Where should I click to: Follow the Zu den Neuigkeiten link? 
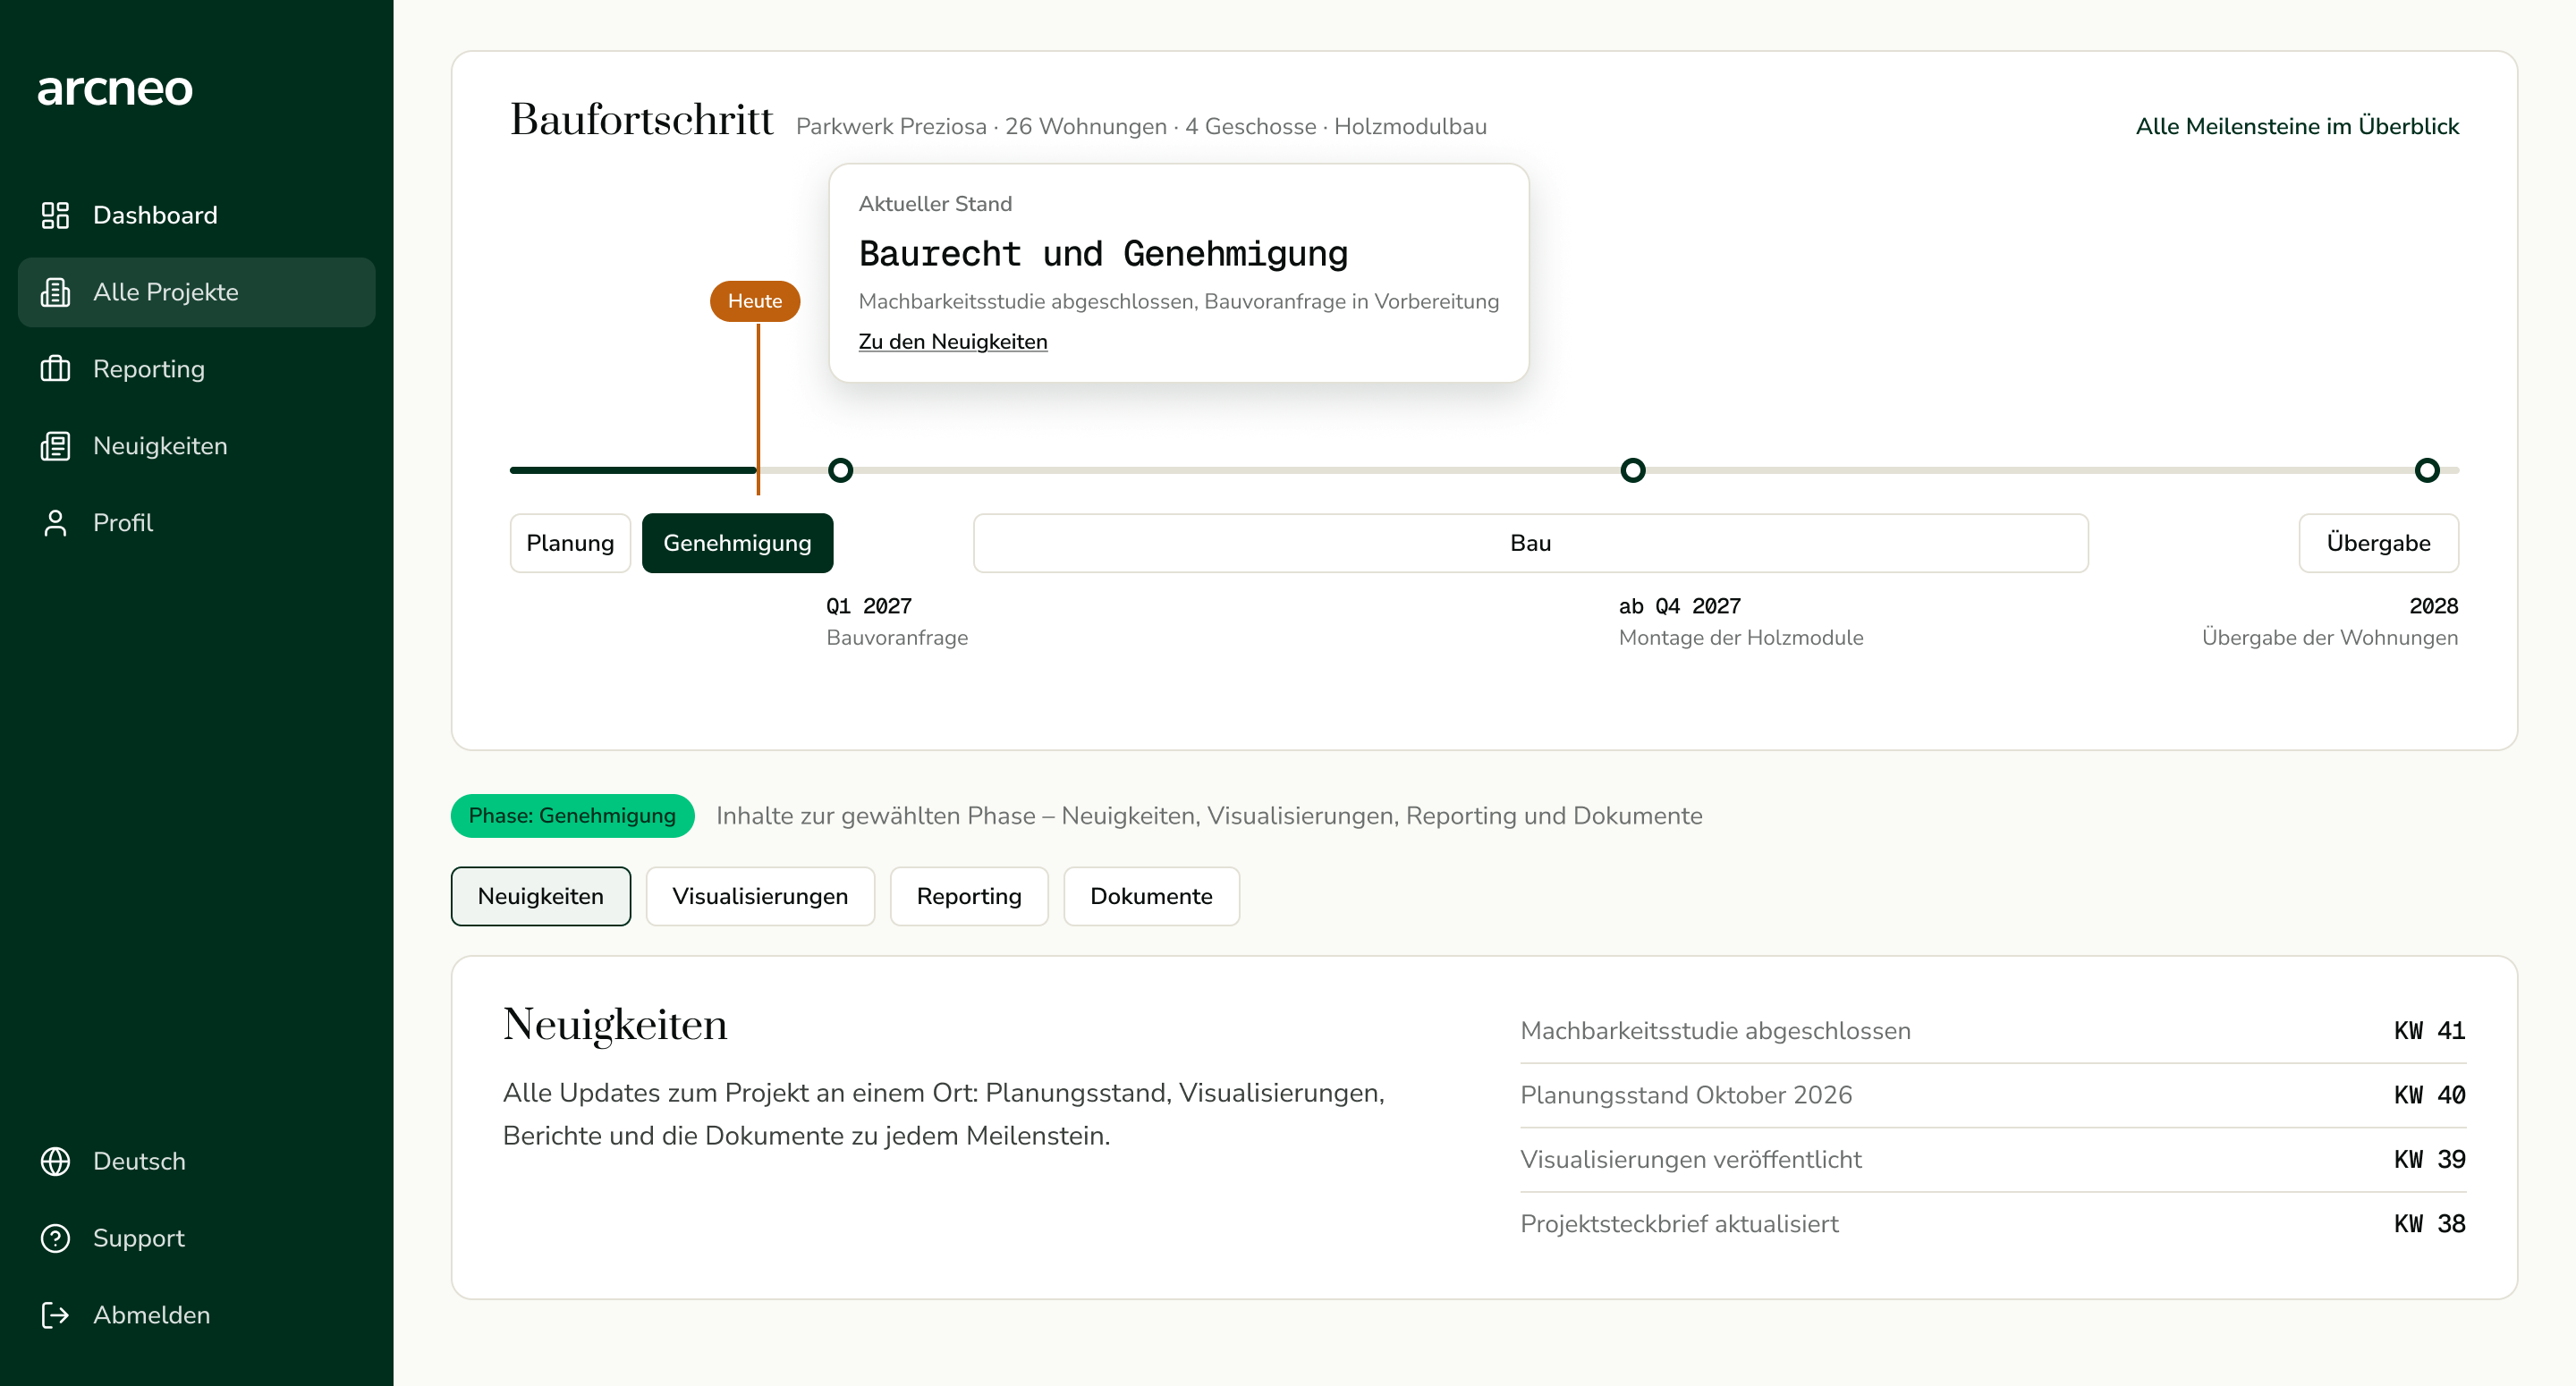pyautogui.click(x=953, y=341)
